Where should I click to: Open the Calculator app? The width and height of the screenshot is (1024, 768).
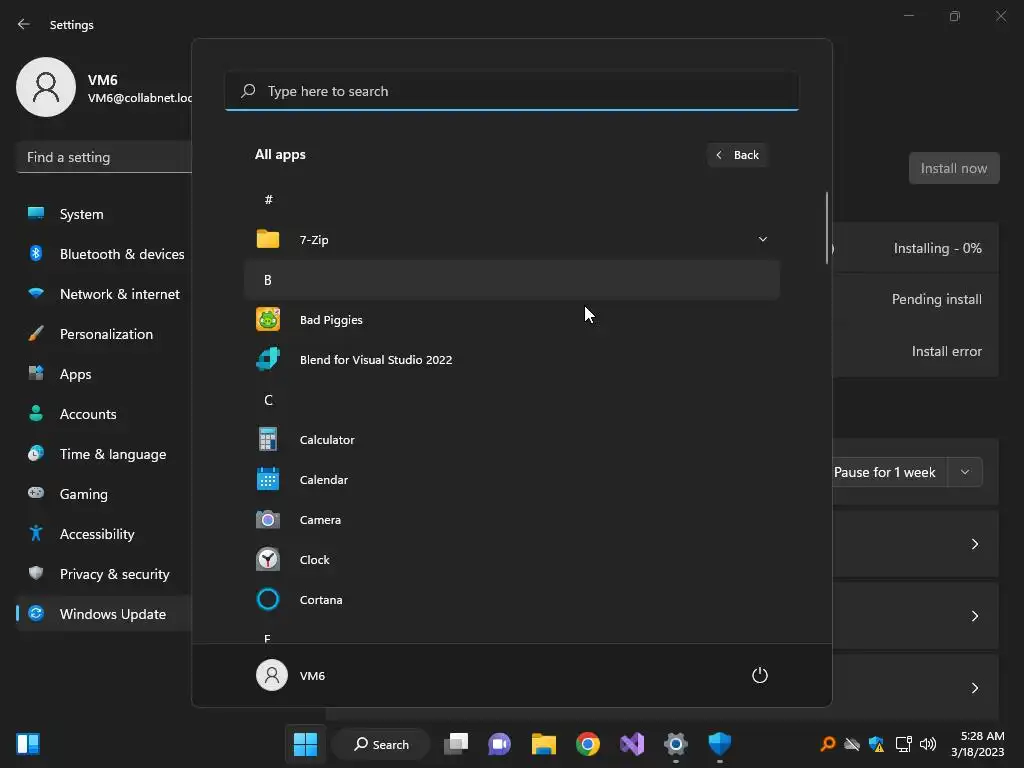tap(512, 440)
